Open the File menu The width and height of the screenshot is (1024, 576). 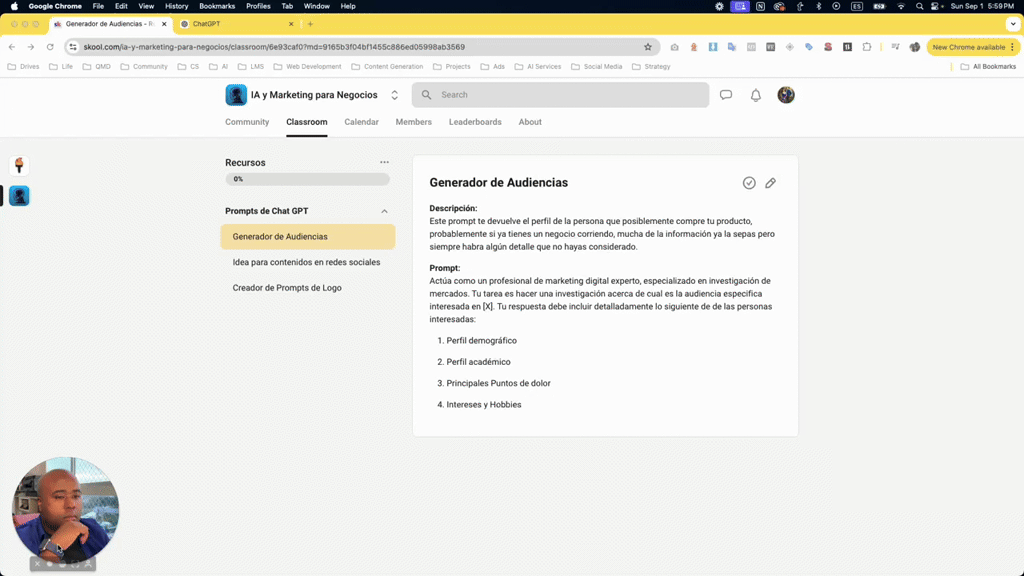[x=98, y=6]
